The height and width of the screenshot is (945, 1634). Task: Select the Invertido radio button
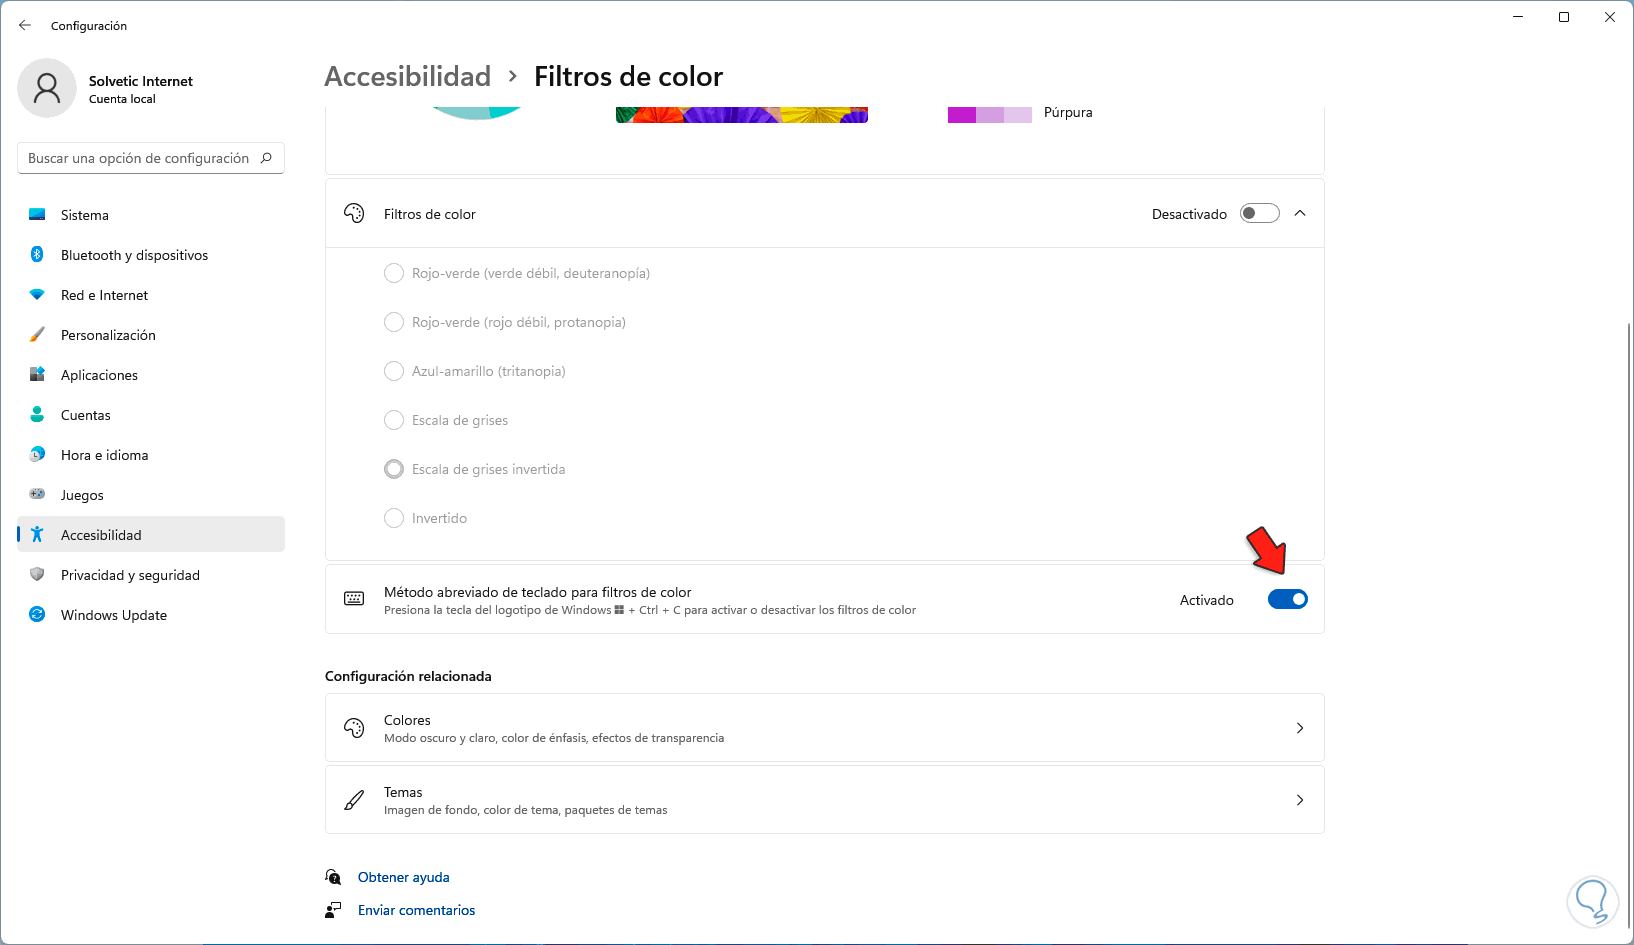click(394, 518)
